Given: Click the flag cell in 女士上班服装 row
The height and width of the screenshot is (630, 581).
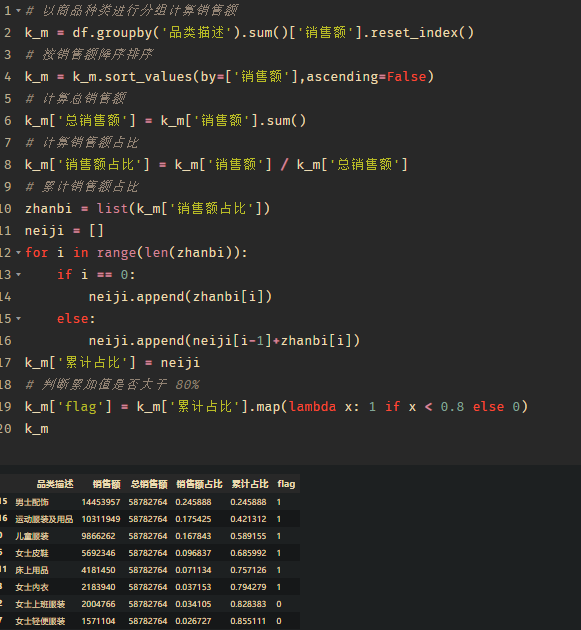Looking at the screenshot, I should coord(279,604).
